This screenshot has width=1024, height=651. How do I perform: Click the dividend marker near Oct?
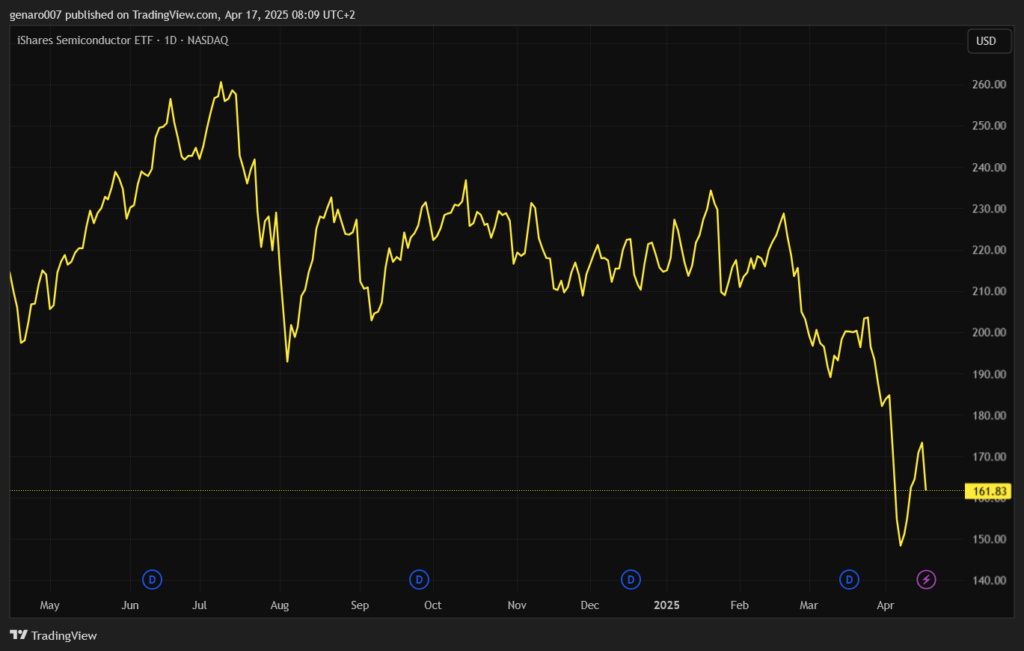point(420,579)
